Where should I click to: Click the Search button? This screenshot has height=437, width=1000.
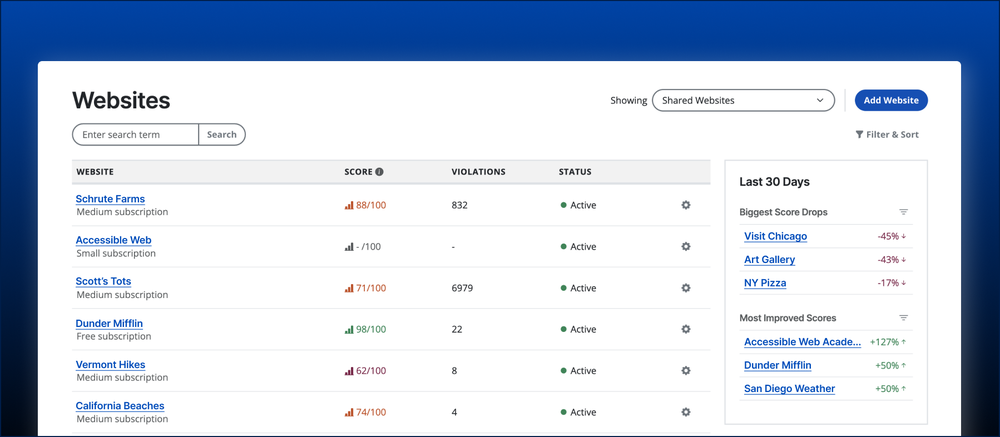[222, 135]
